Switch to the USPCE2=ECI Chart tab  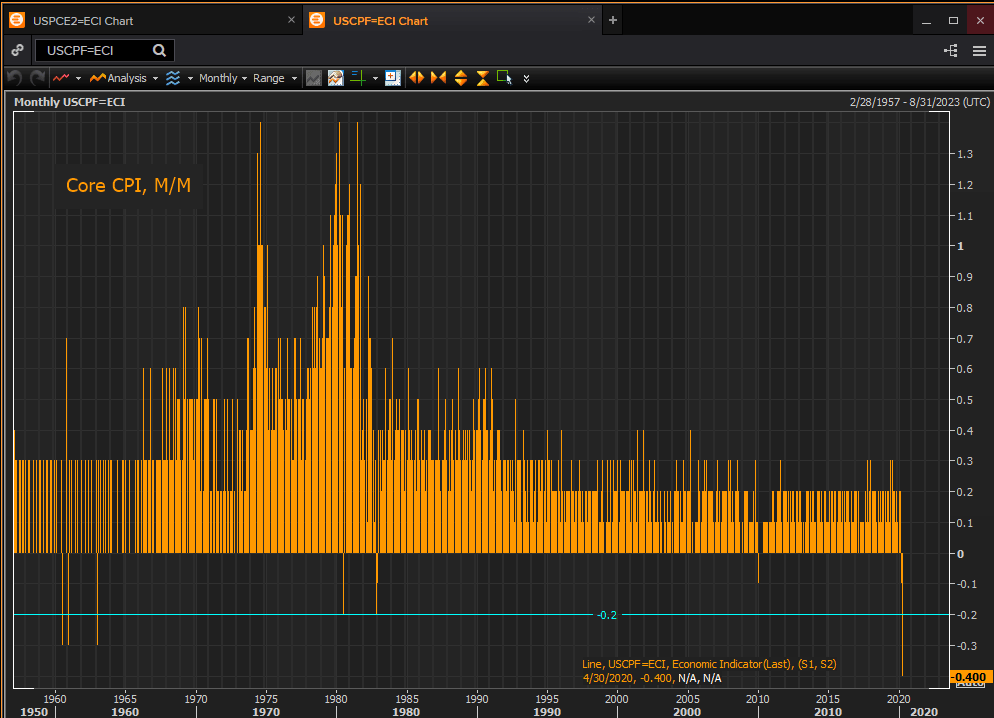click(x=83, y=20)
